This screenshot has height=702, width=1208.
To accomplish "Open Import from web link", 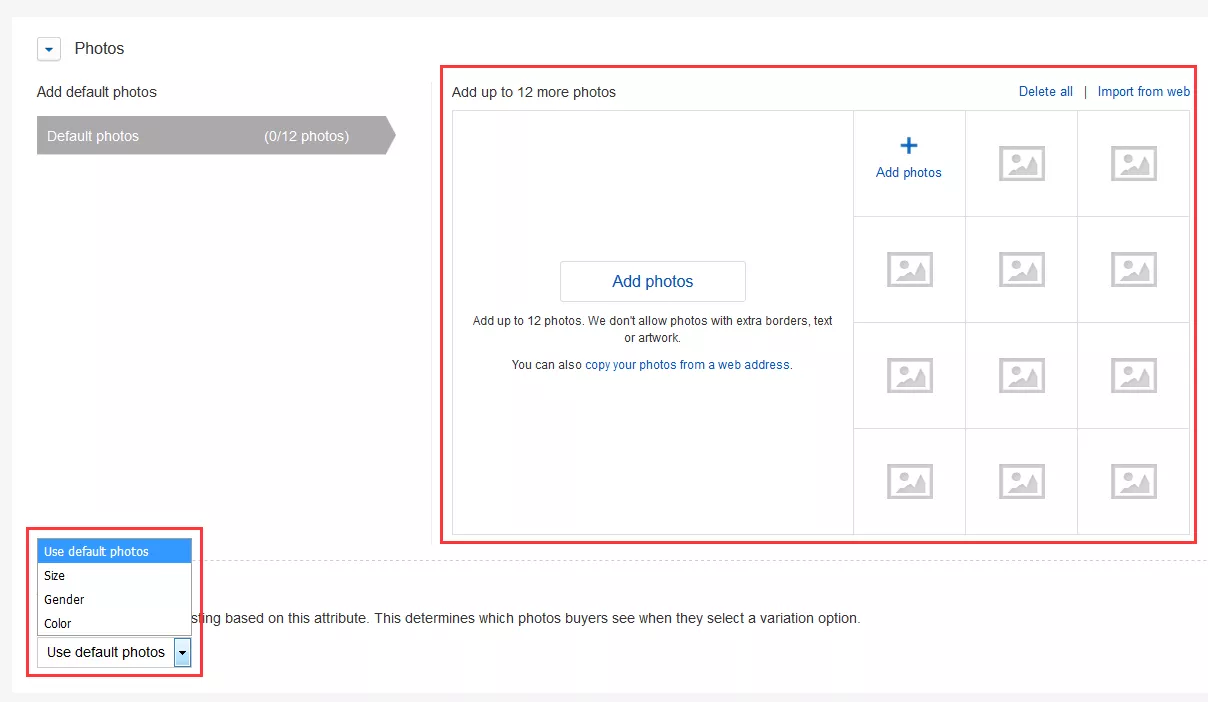I will point(1143,92).
